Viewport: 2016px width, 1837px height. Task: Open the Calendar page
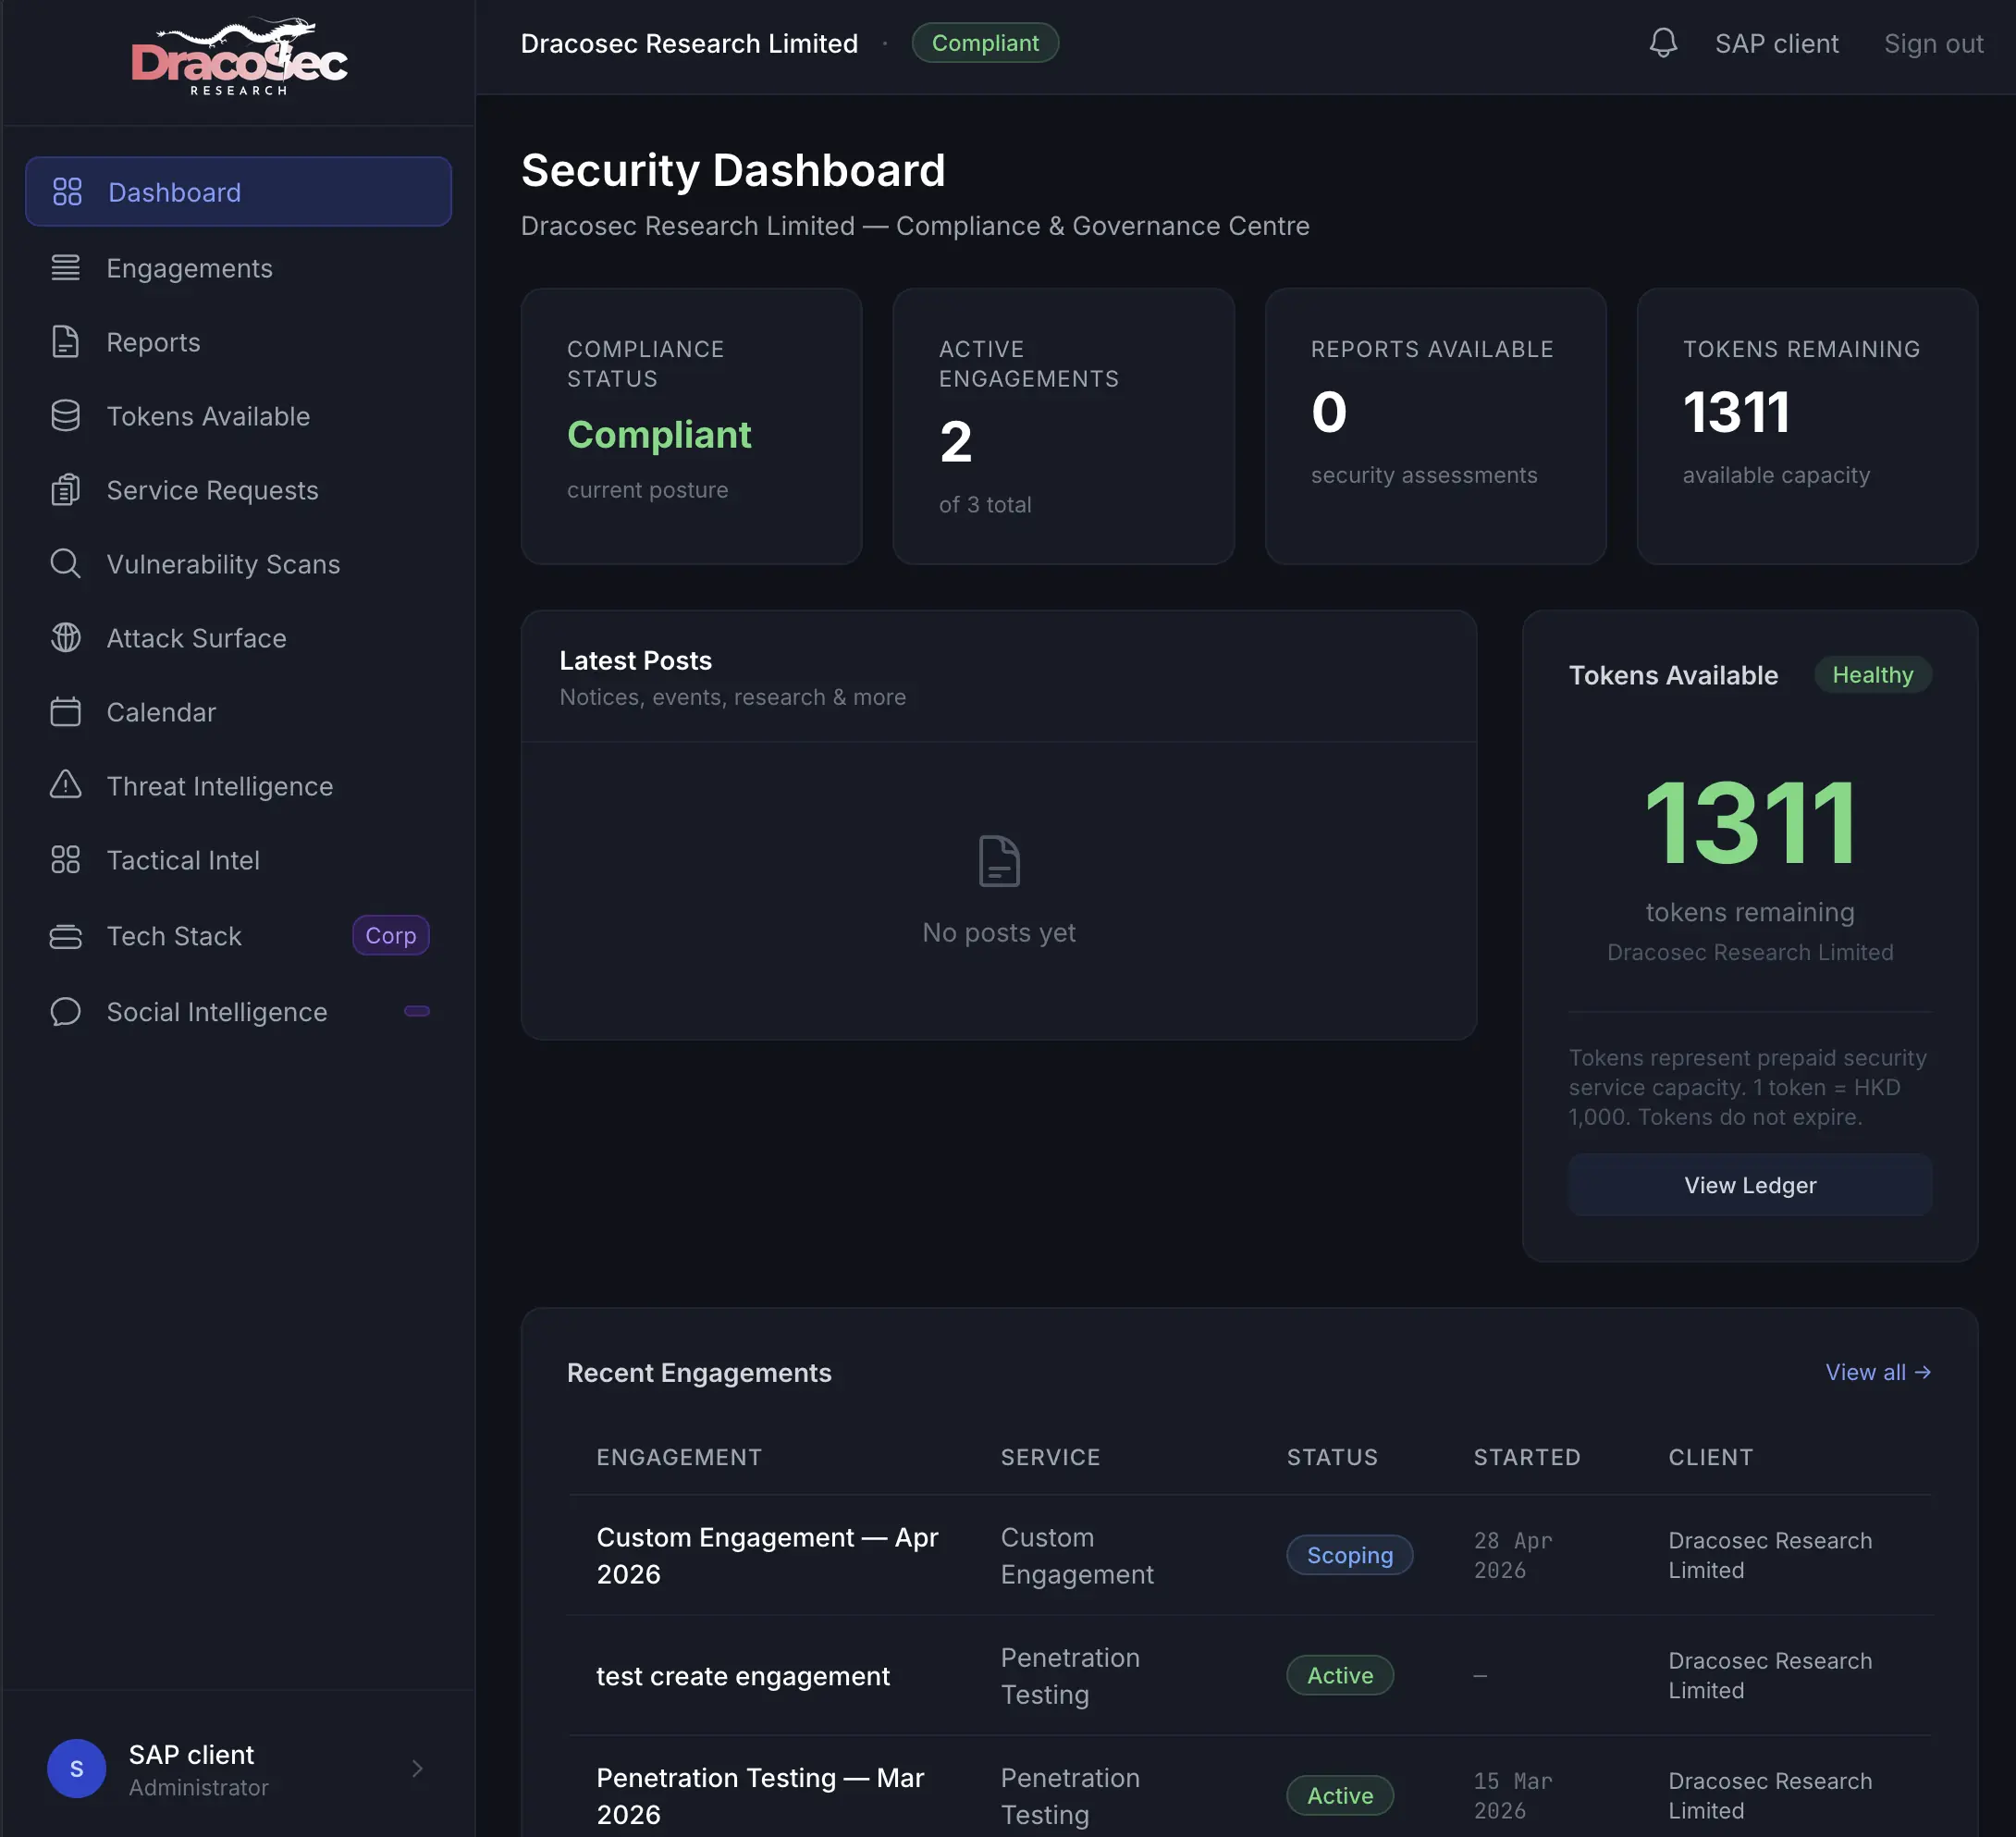point(238,711)
